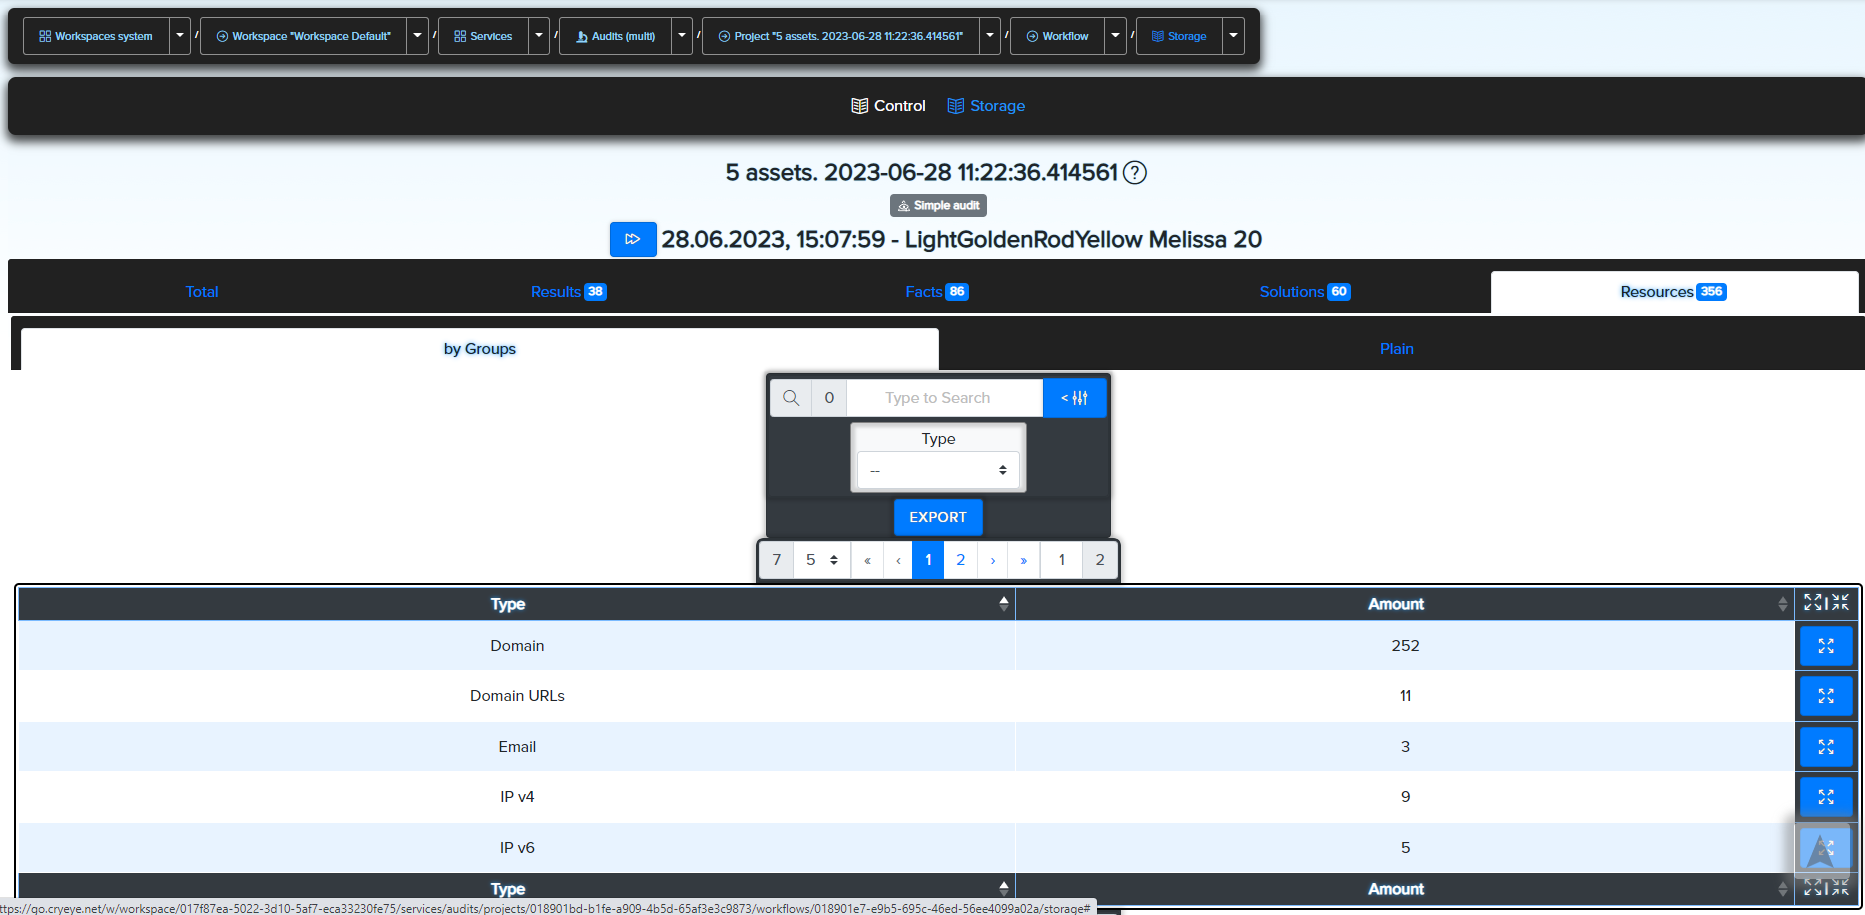Click the Domain type cell
The width and height of the screenshot is (1865, 915).
(517, 646)
